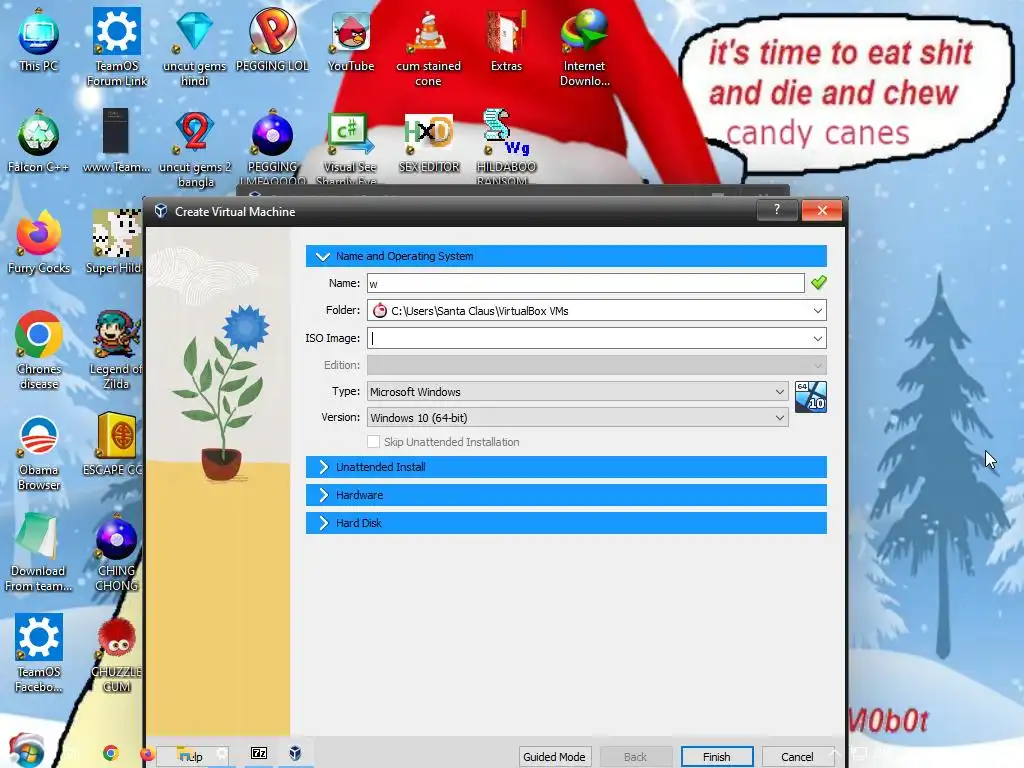This screenshot has height=768, width=1024.
Task: Open the ESCAPE CC mahjong tile icon
Action: 114,444
